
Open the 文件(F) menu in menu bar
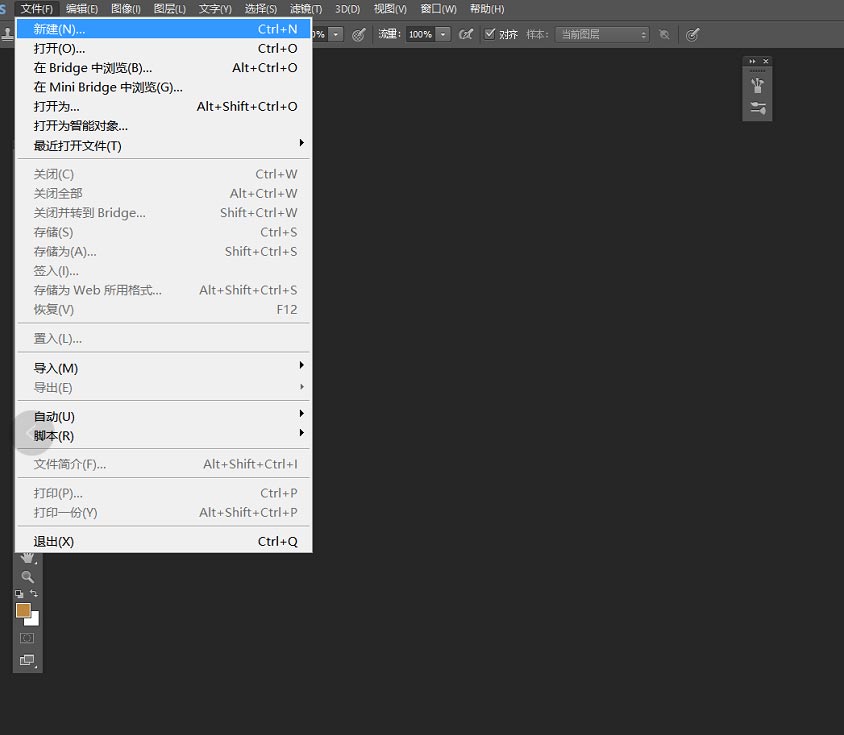click(x=37, y=9)
